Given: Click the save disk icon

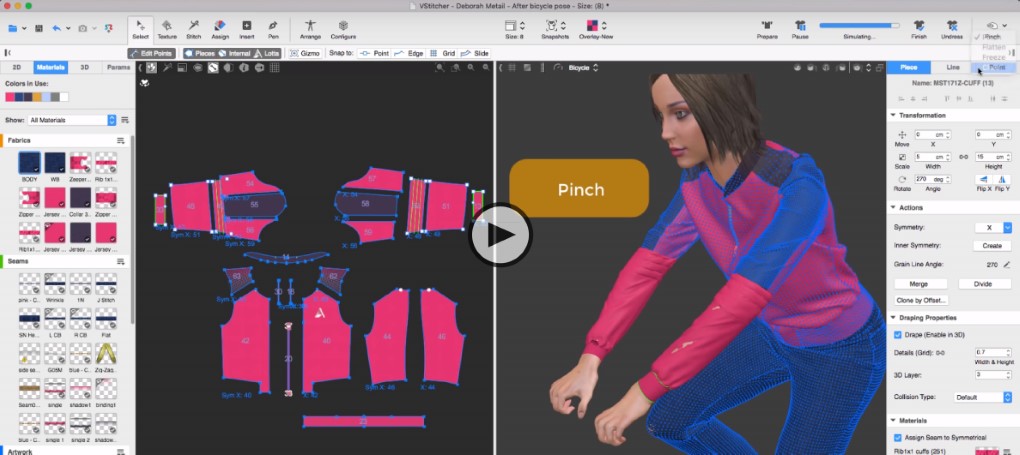Looking at the screenshot, I should [x=39, y=29].
